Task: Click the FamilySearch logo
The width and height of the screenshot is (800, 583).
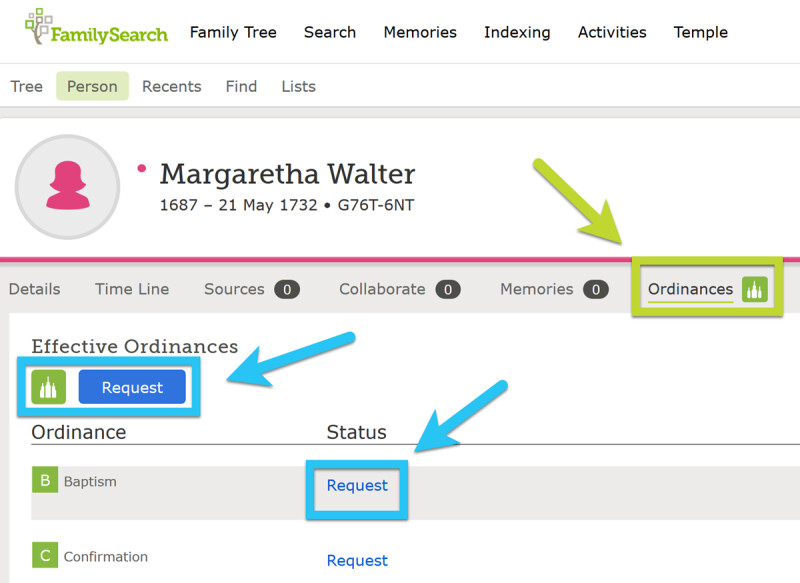Action: pos(96,28)
